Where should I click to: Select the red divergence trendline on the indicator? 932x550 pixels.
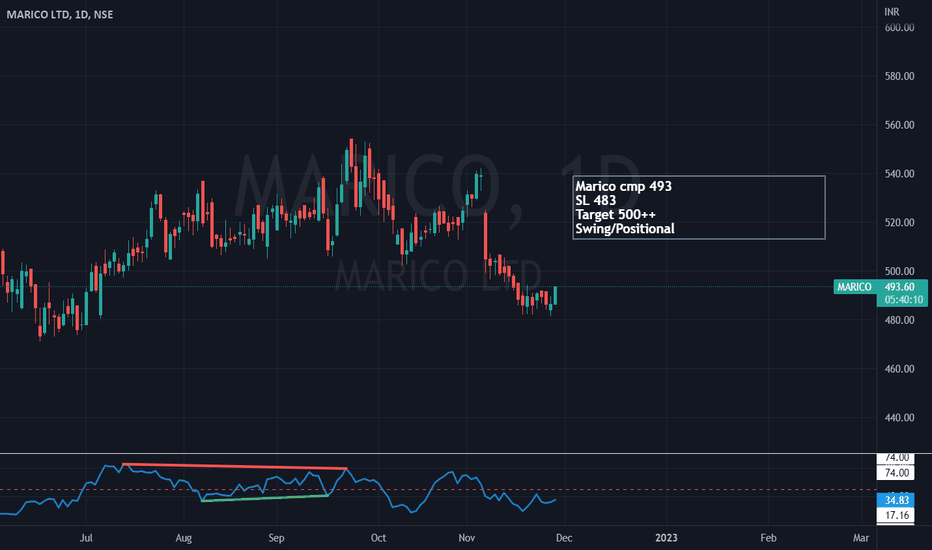click(x=234, y=466)
